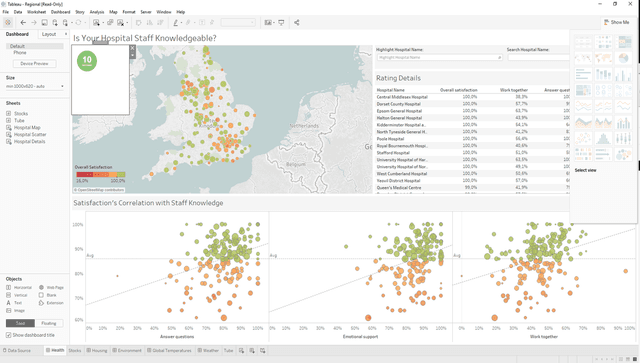Click the Overall Satisfaction color legend
The width and height of the screenshot is (640, 363).
[x=100, y=174]
